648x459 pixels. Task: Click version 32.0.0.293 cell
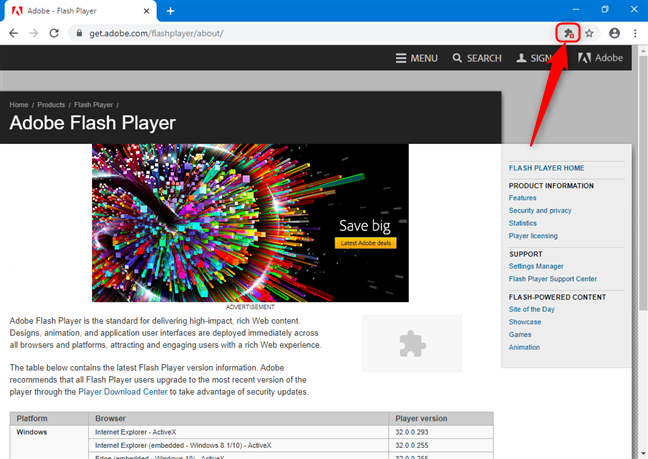click(441, 432)
